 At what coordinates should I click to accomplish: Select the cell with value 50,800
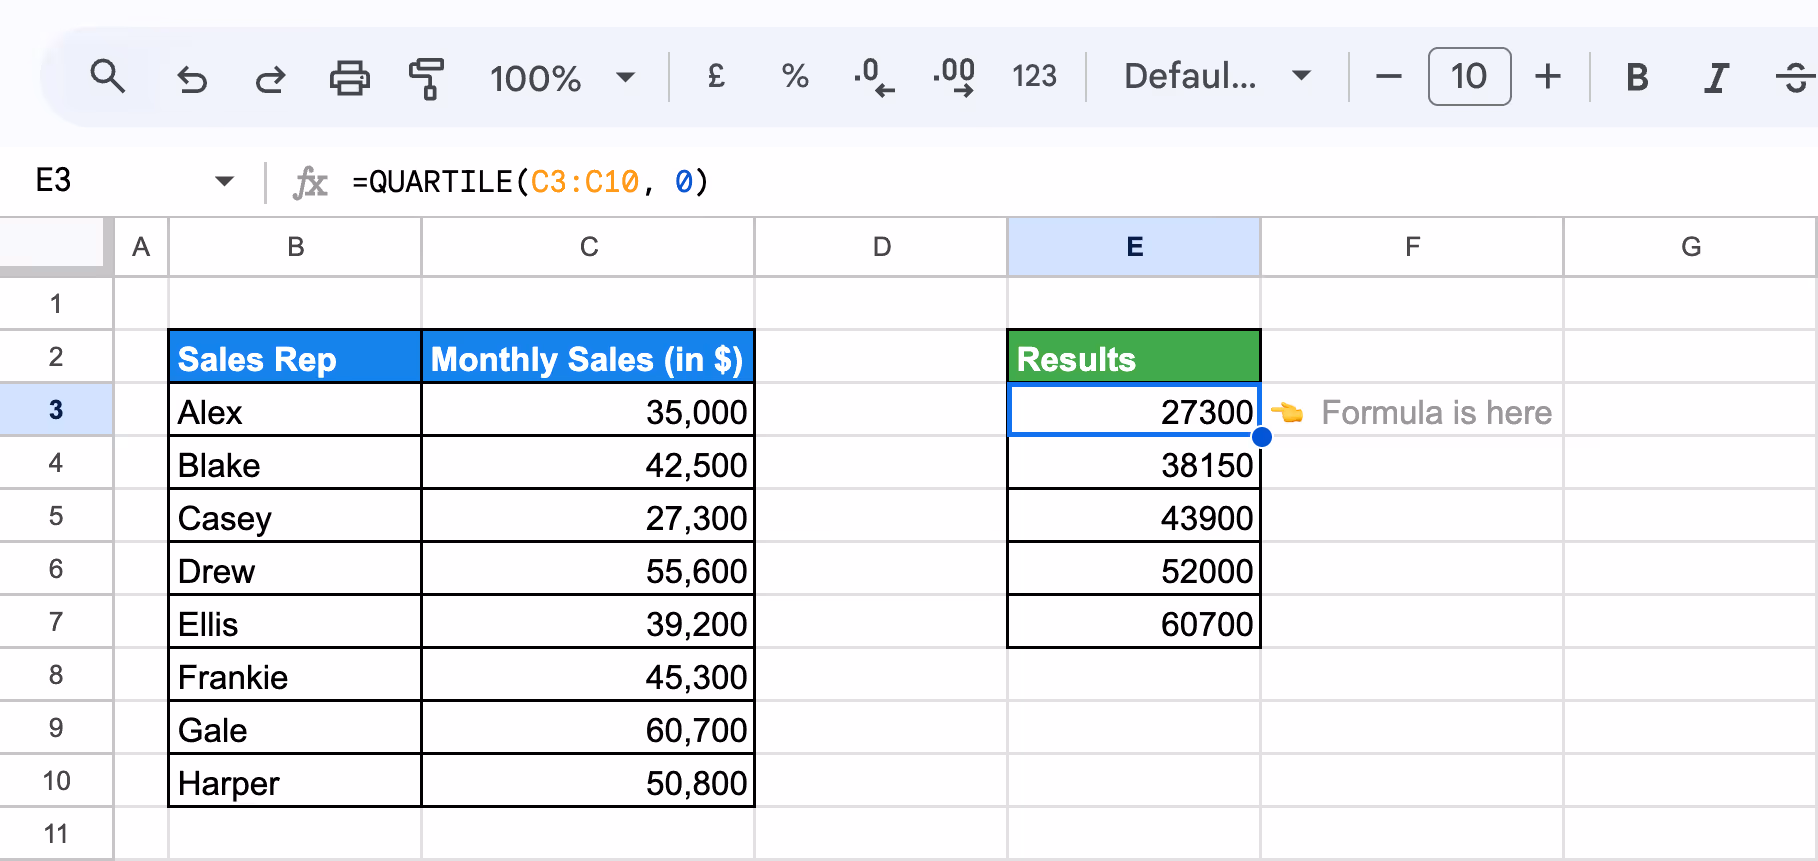[588, 781]
